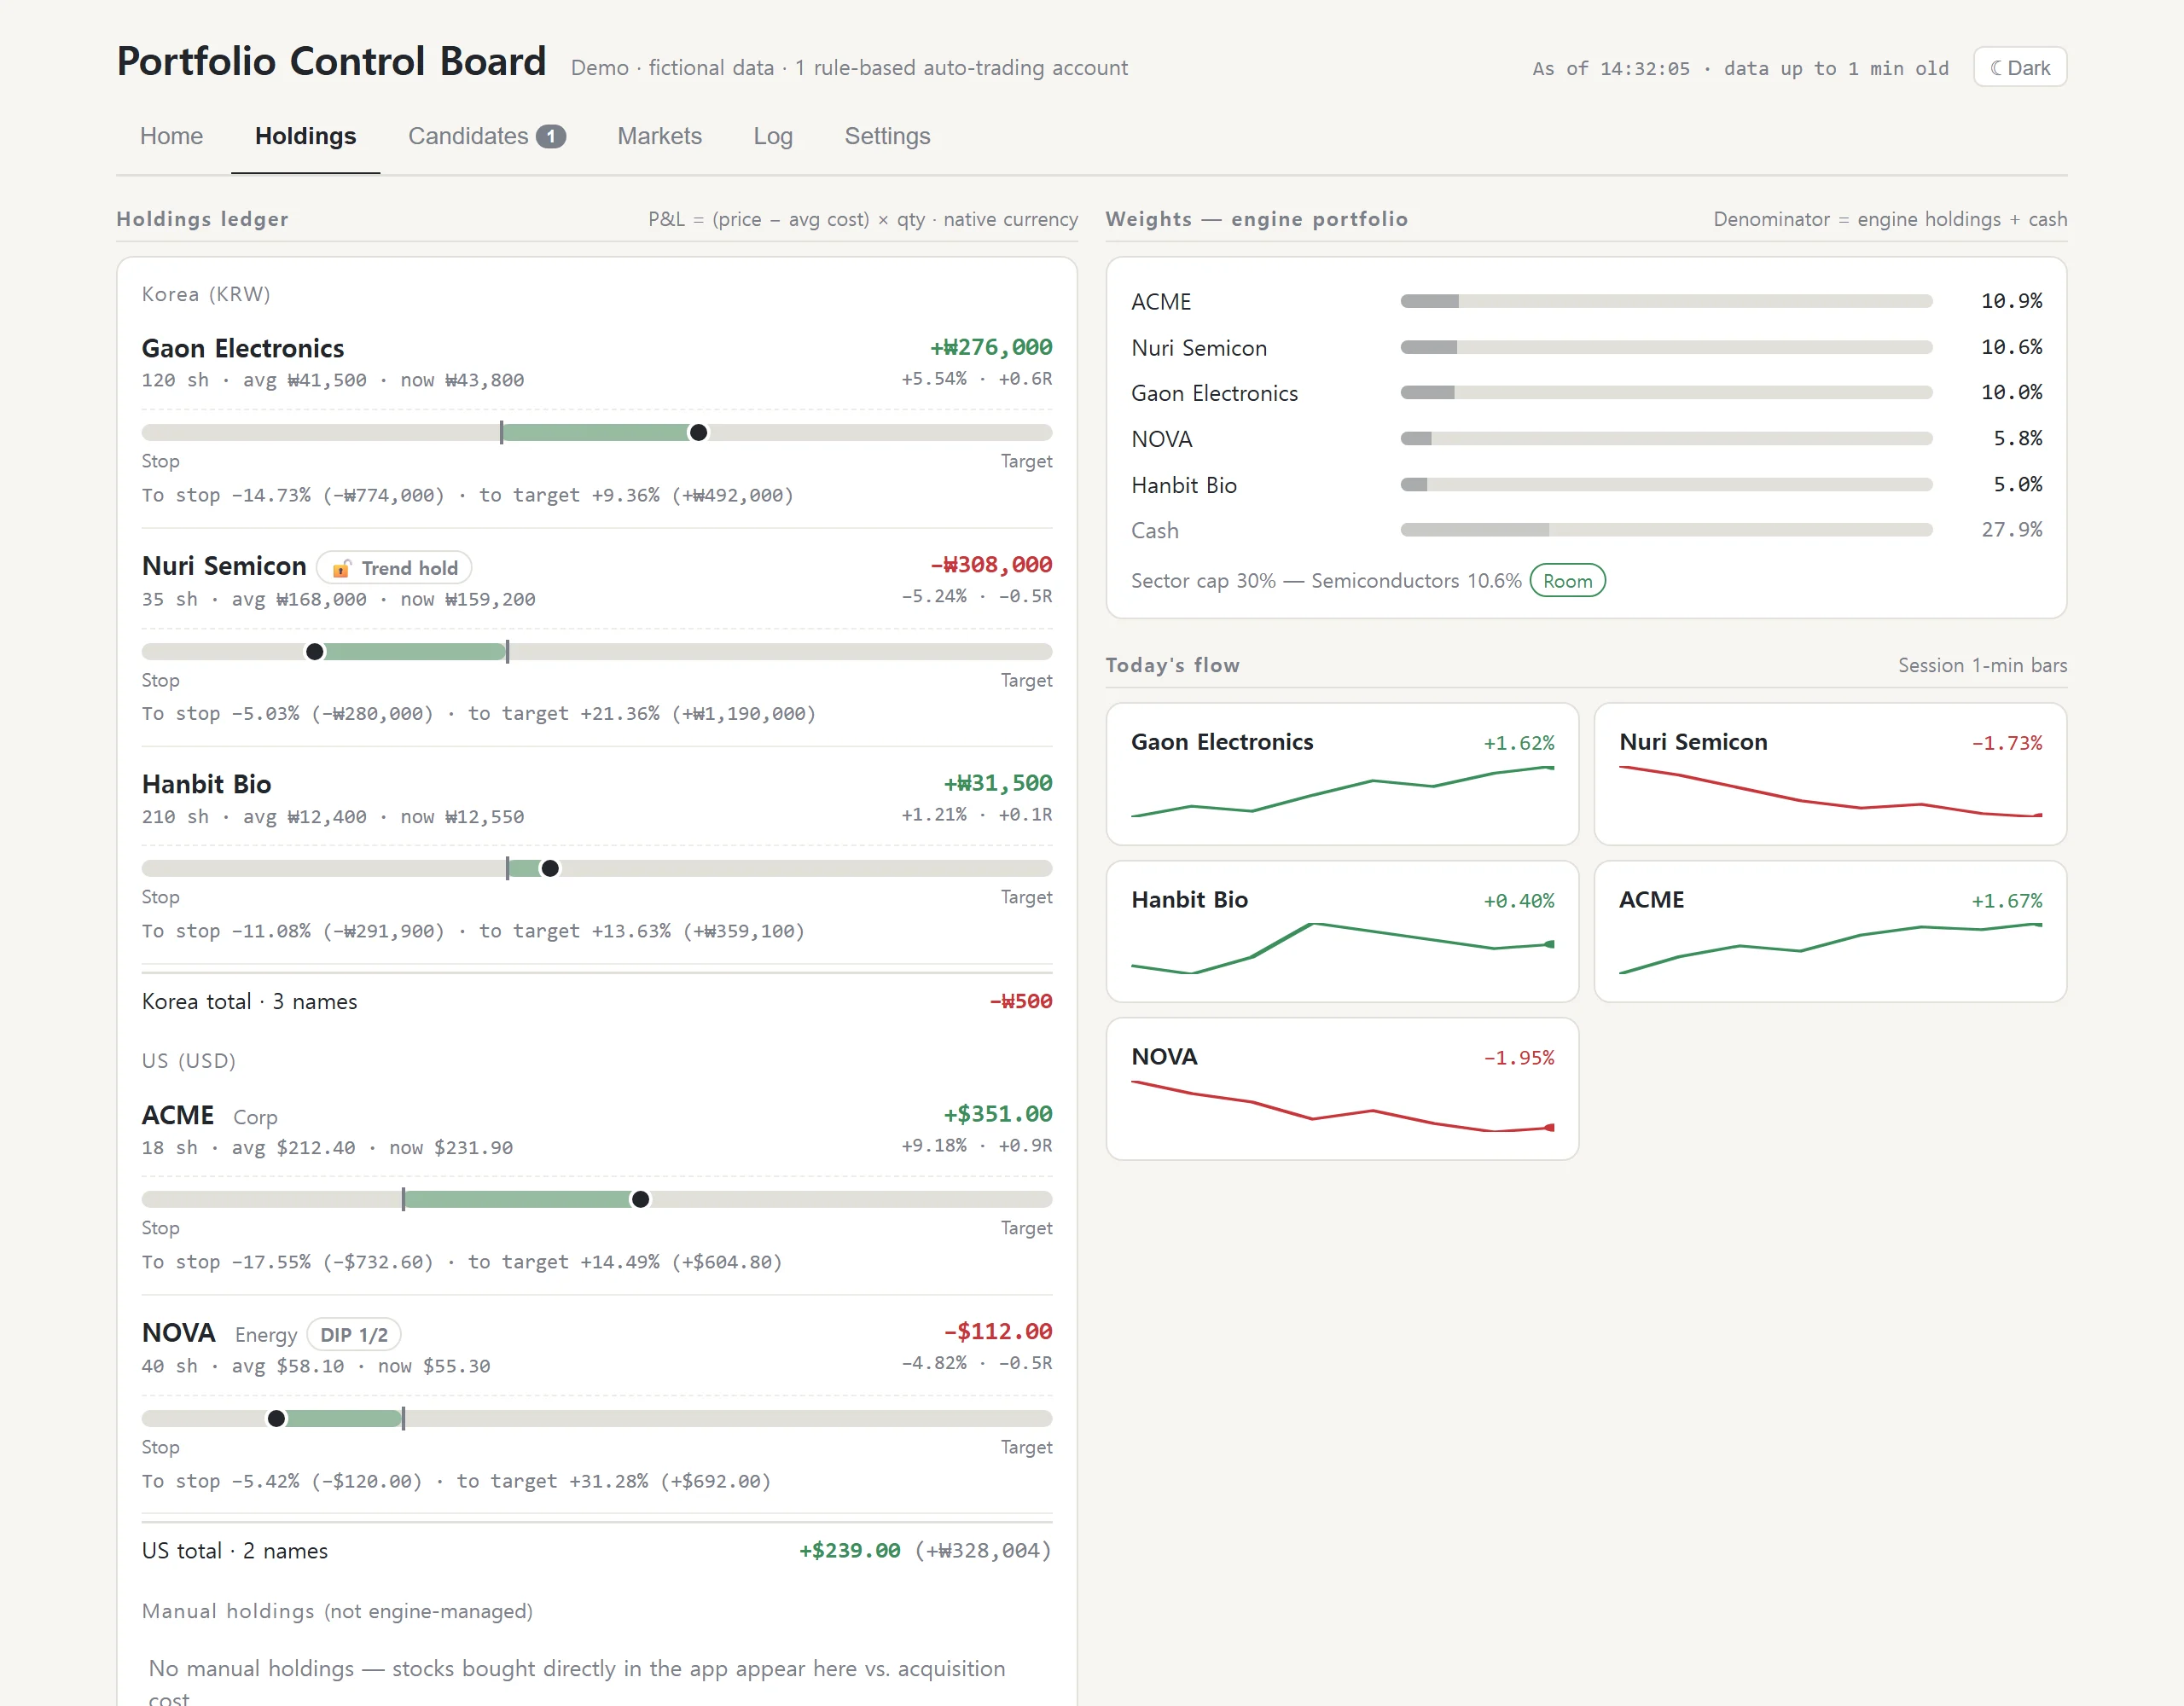Click NOVA stop-target price dot

click(x=277, y=1419)
